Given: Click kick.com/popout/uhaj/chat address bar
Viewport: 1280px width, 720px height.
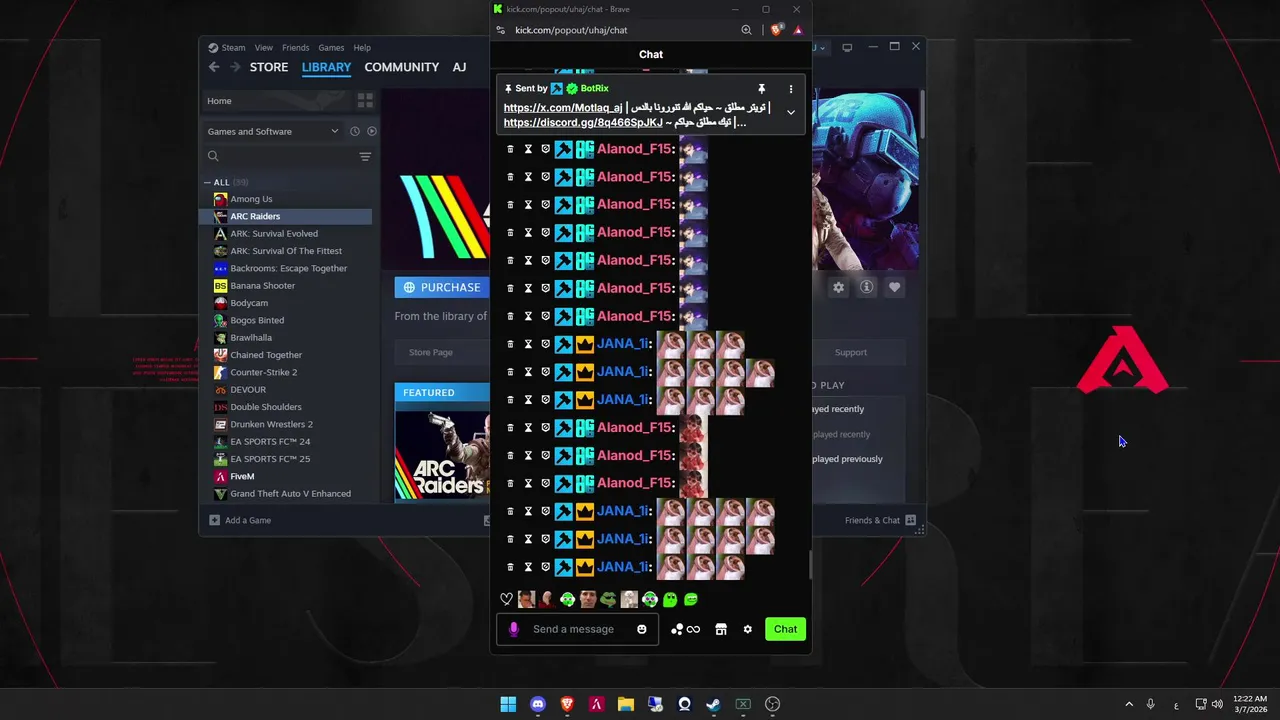Looking at the screenshot, I should click(x=571, y=30).
